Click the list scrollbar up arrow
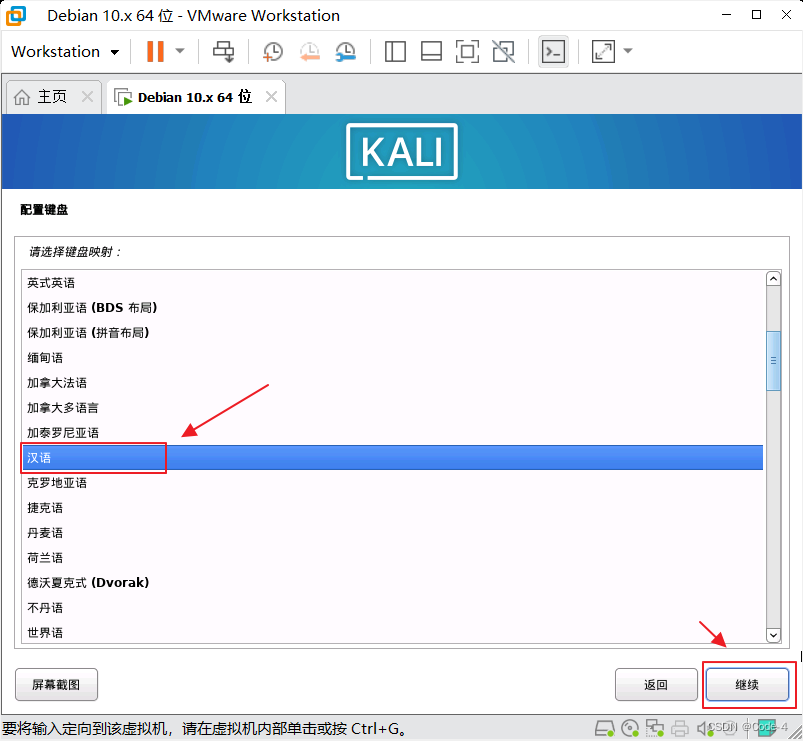The height and width of the screenshot is (741, 803). tap(773, 279)
